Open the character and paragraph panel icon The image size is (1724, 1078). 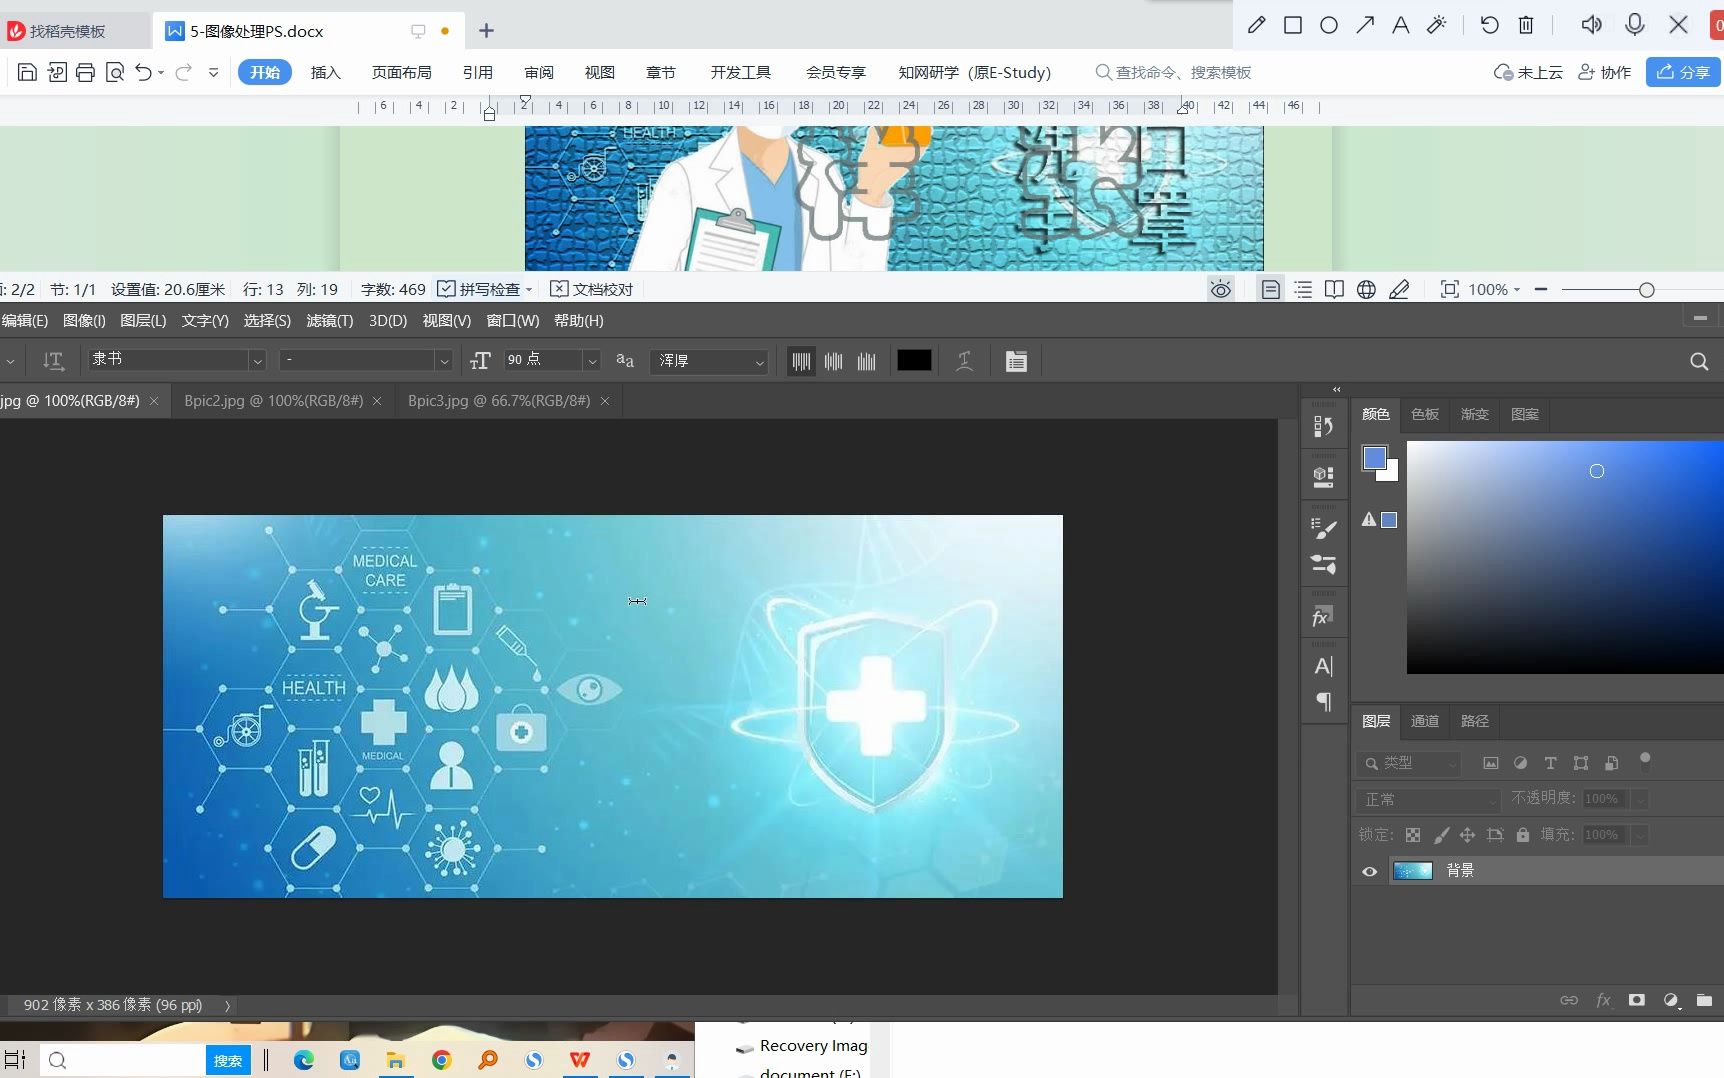1016,361
